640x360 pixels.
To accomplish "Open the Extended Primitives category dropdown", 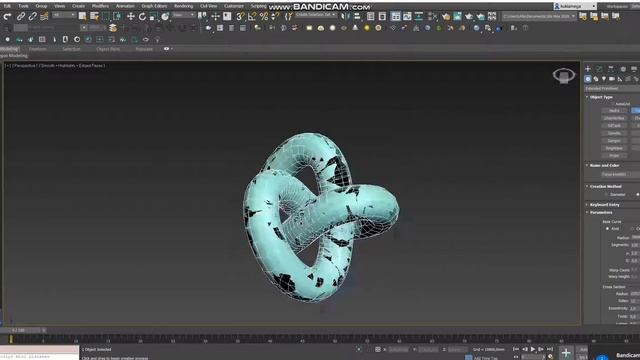I will (612, 89).
